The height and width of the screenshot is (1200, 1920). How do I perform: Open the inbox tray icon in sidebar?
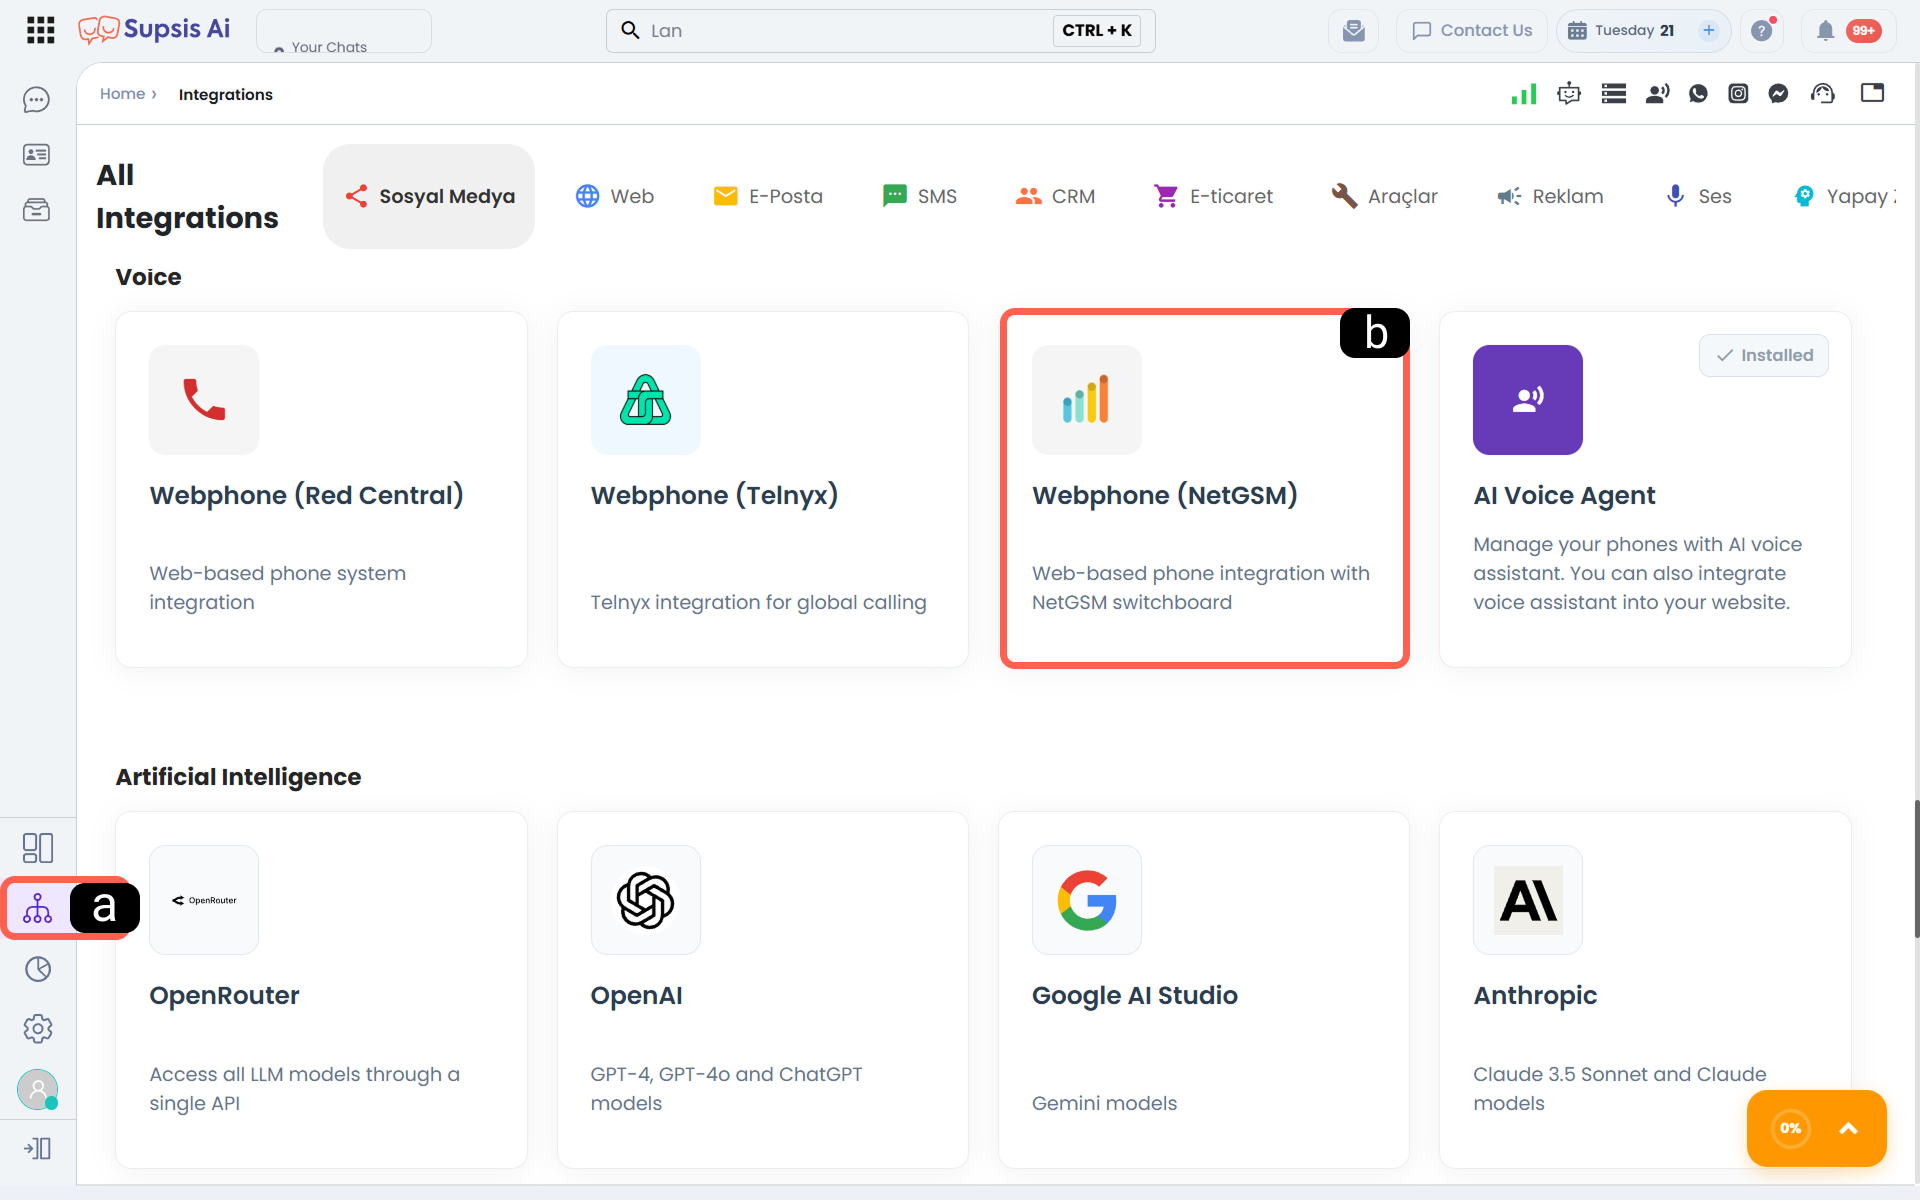pyautogui.click(x=37, y=210)
